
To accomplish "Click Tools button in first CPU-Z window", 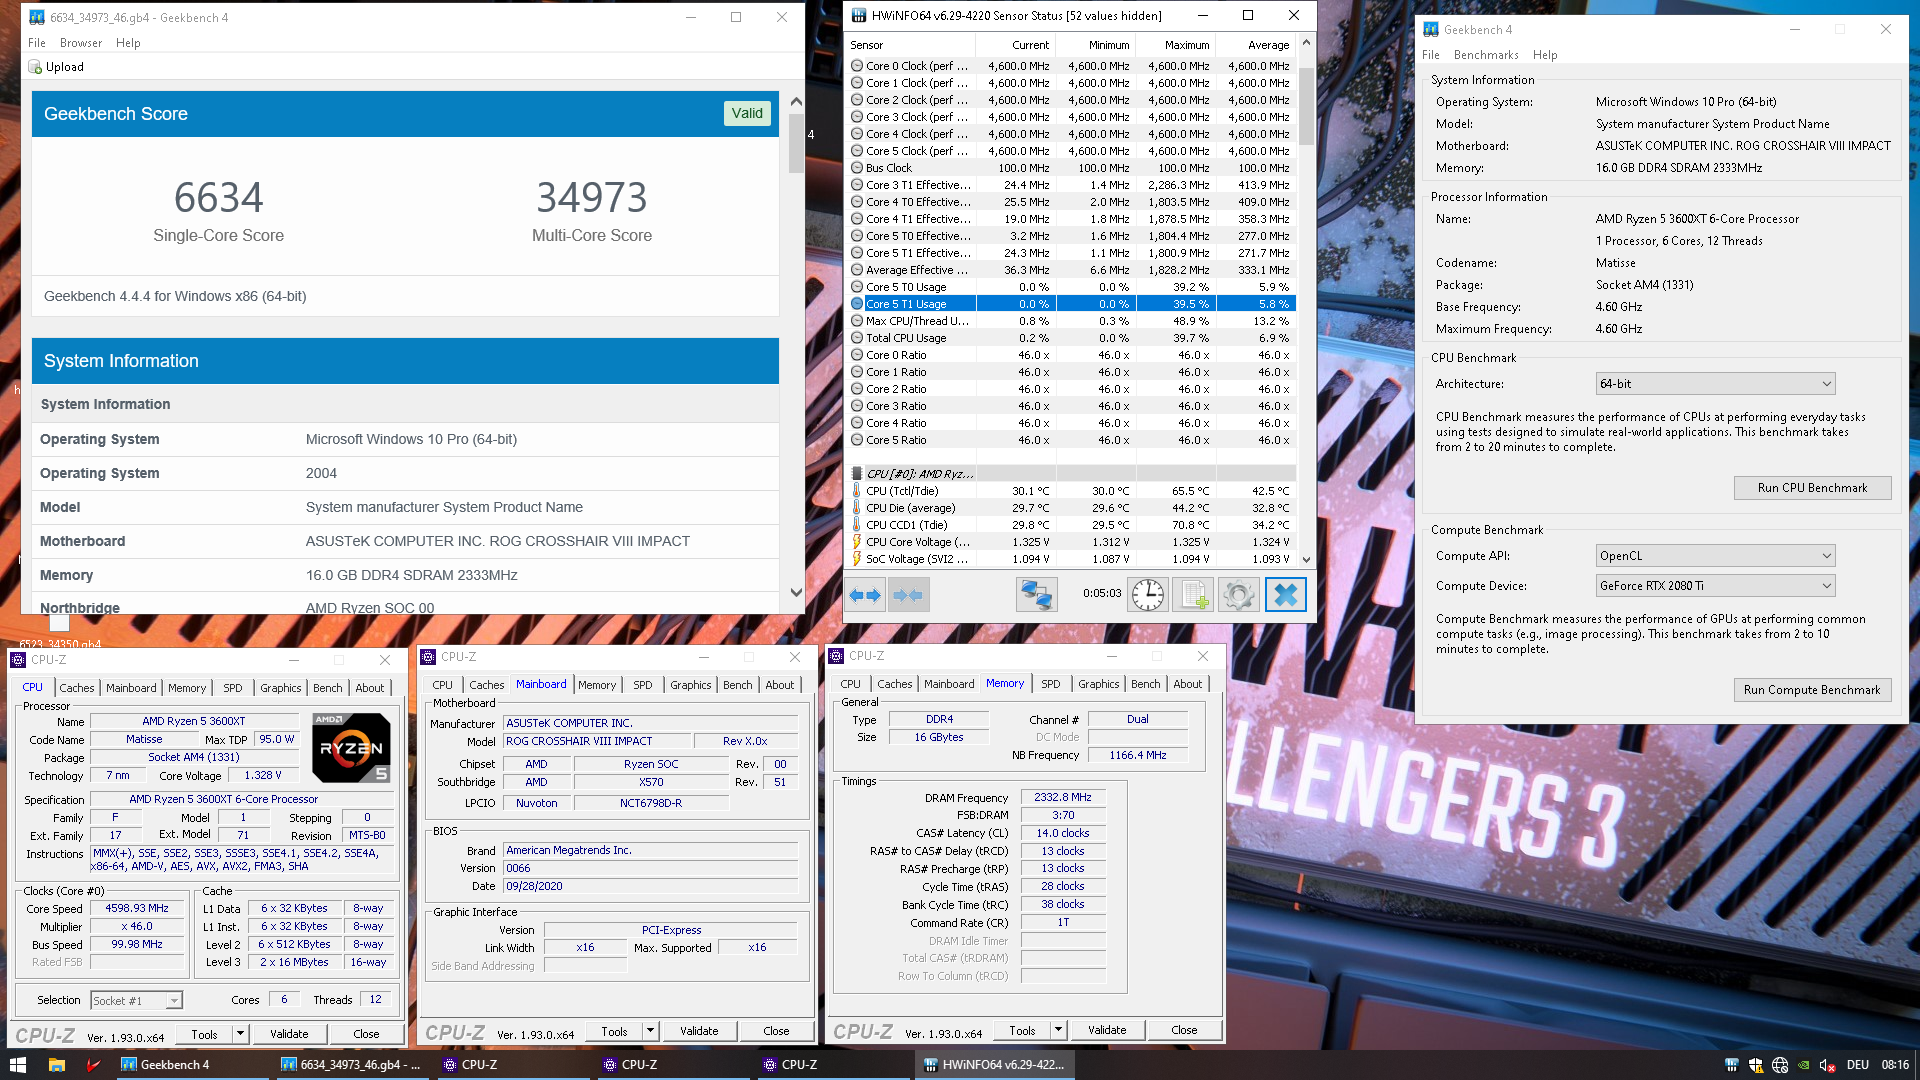I will [205, 1034].
